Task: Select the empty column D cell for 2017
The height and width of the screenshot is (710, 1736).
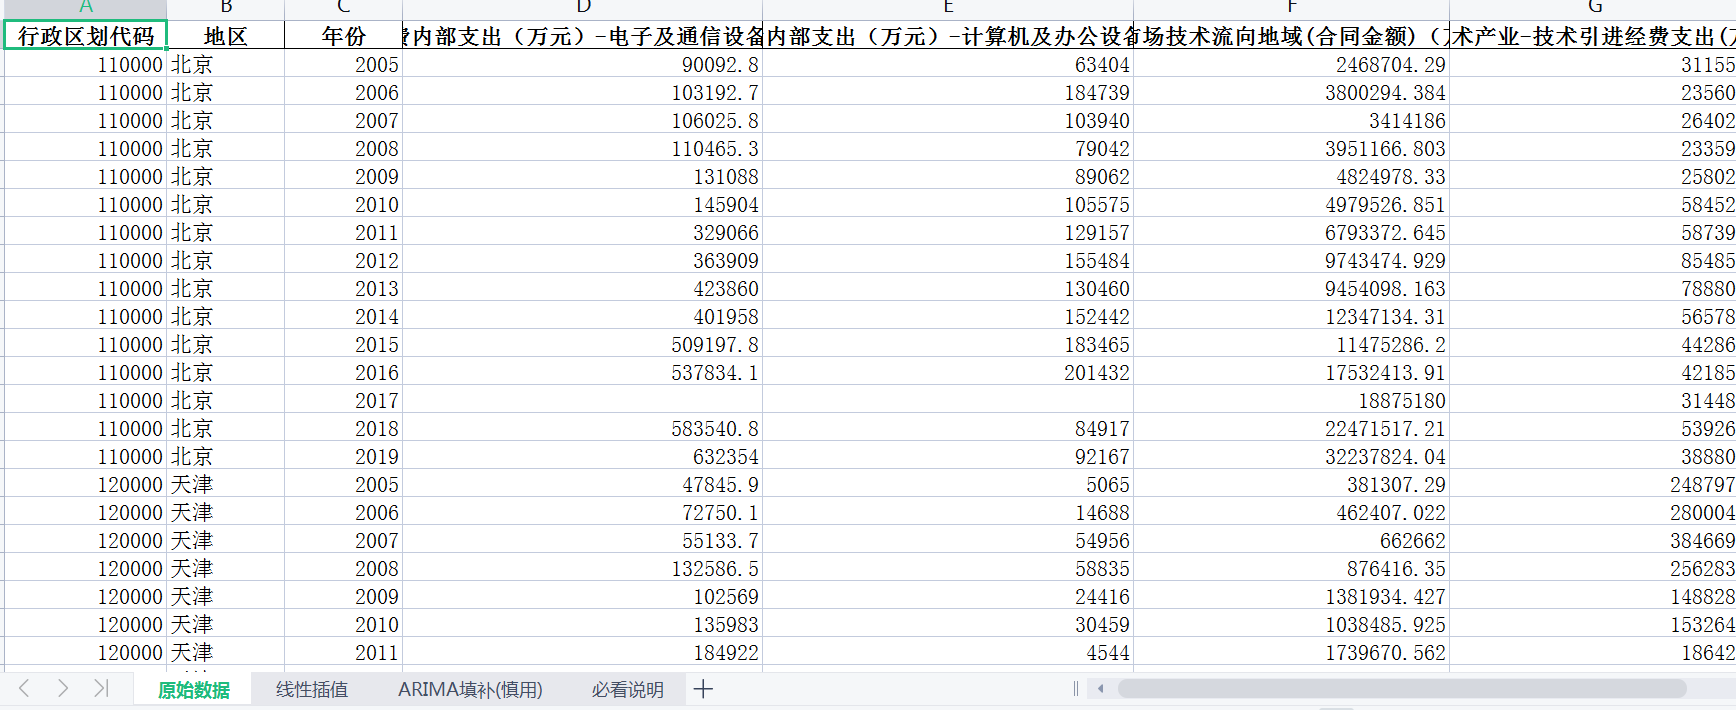Action: 583,401
